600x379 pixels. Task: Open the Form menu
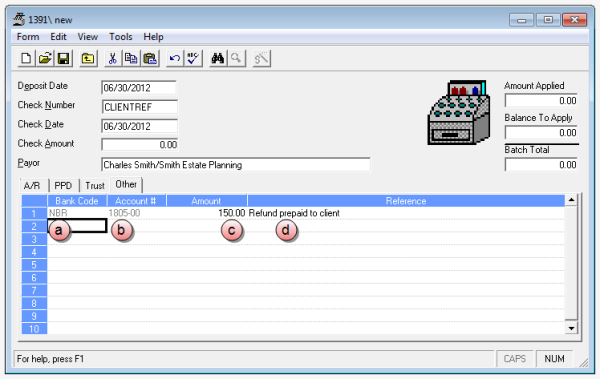28,37
